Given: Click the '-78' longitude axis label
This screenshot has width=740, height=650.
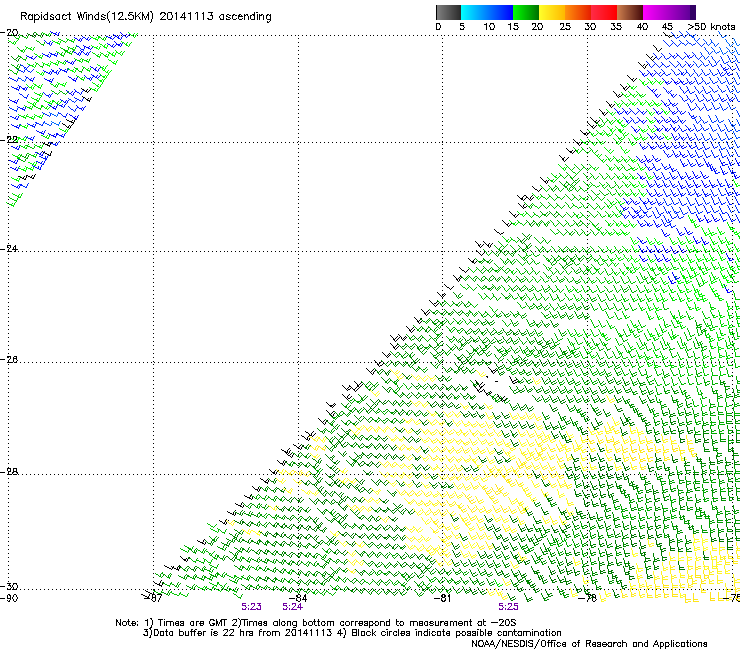Looking at the screenshot, I should 587,598.
